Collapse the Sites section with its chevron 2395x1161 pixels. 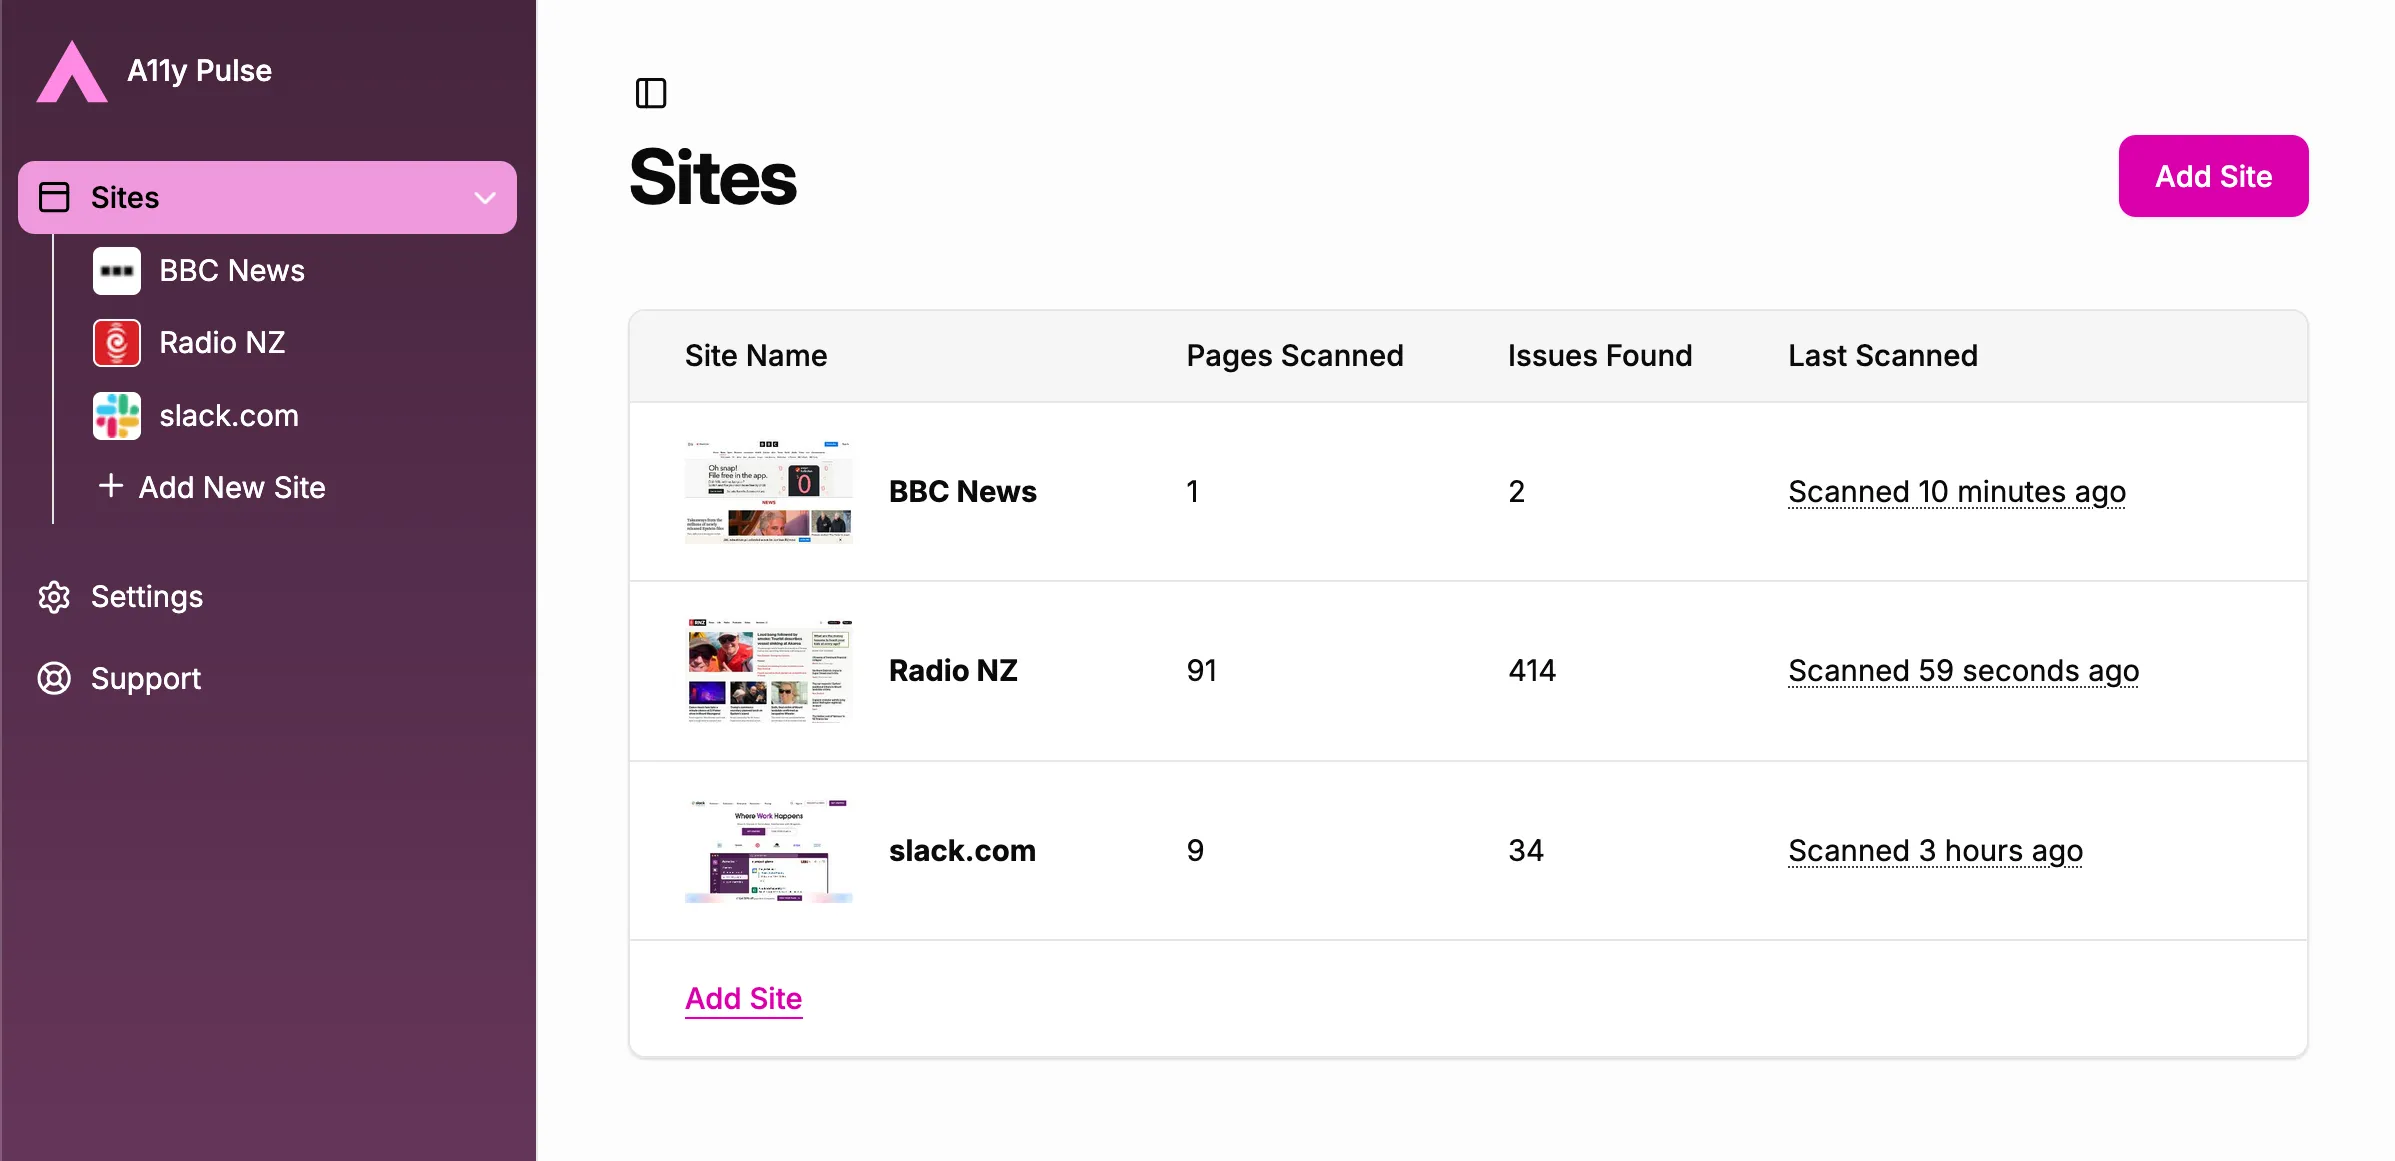click(x=485, y=198)
